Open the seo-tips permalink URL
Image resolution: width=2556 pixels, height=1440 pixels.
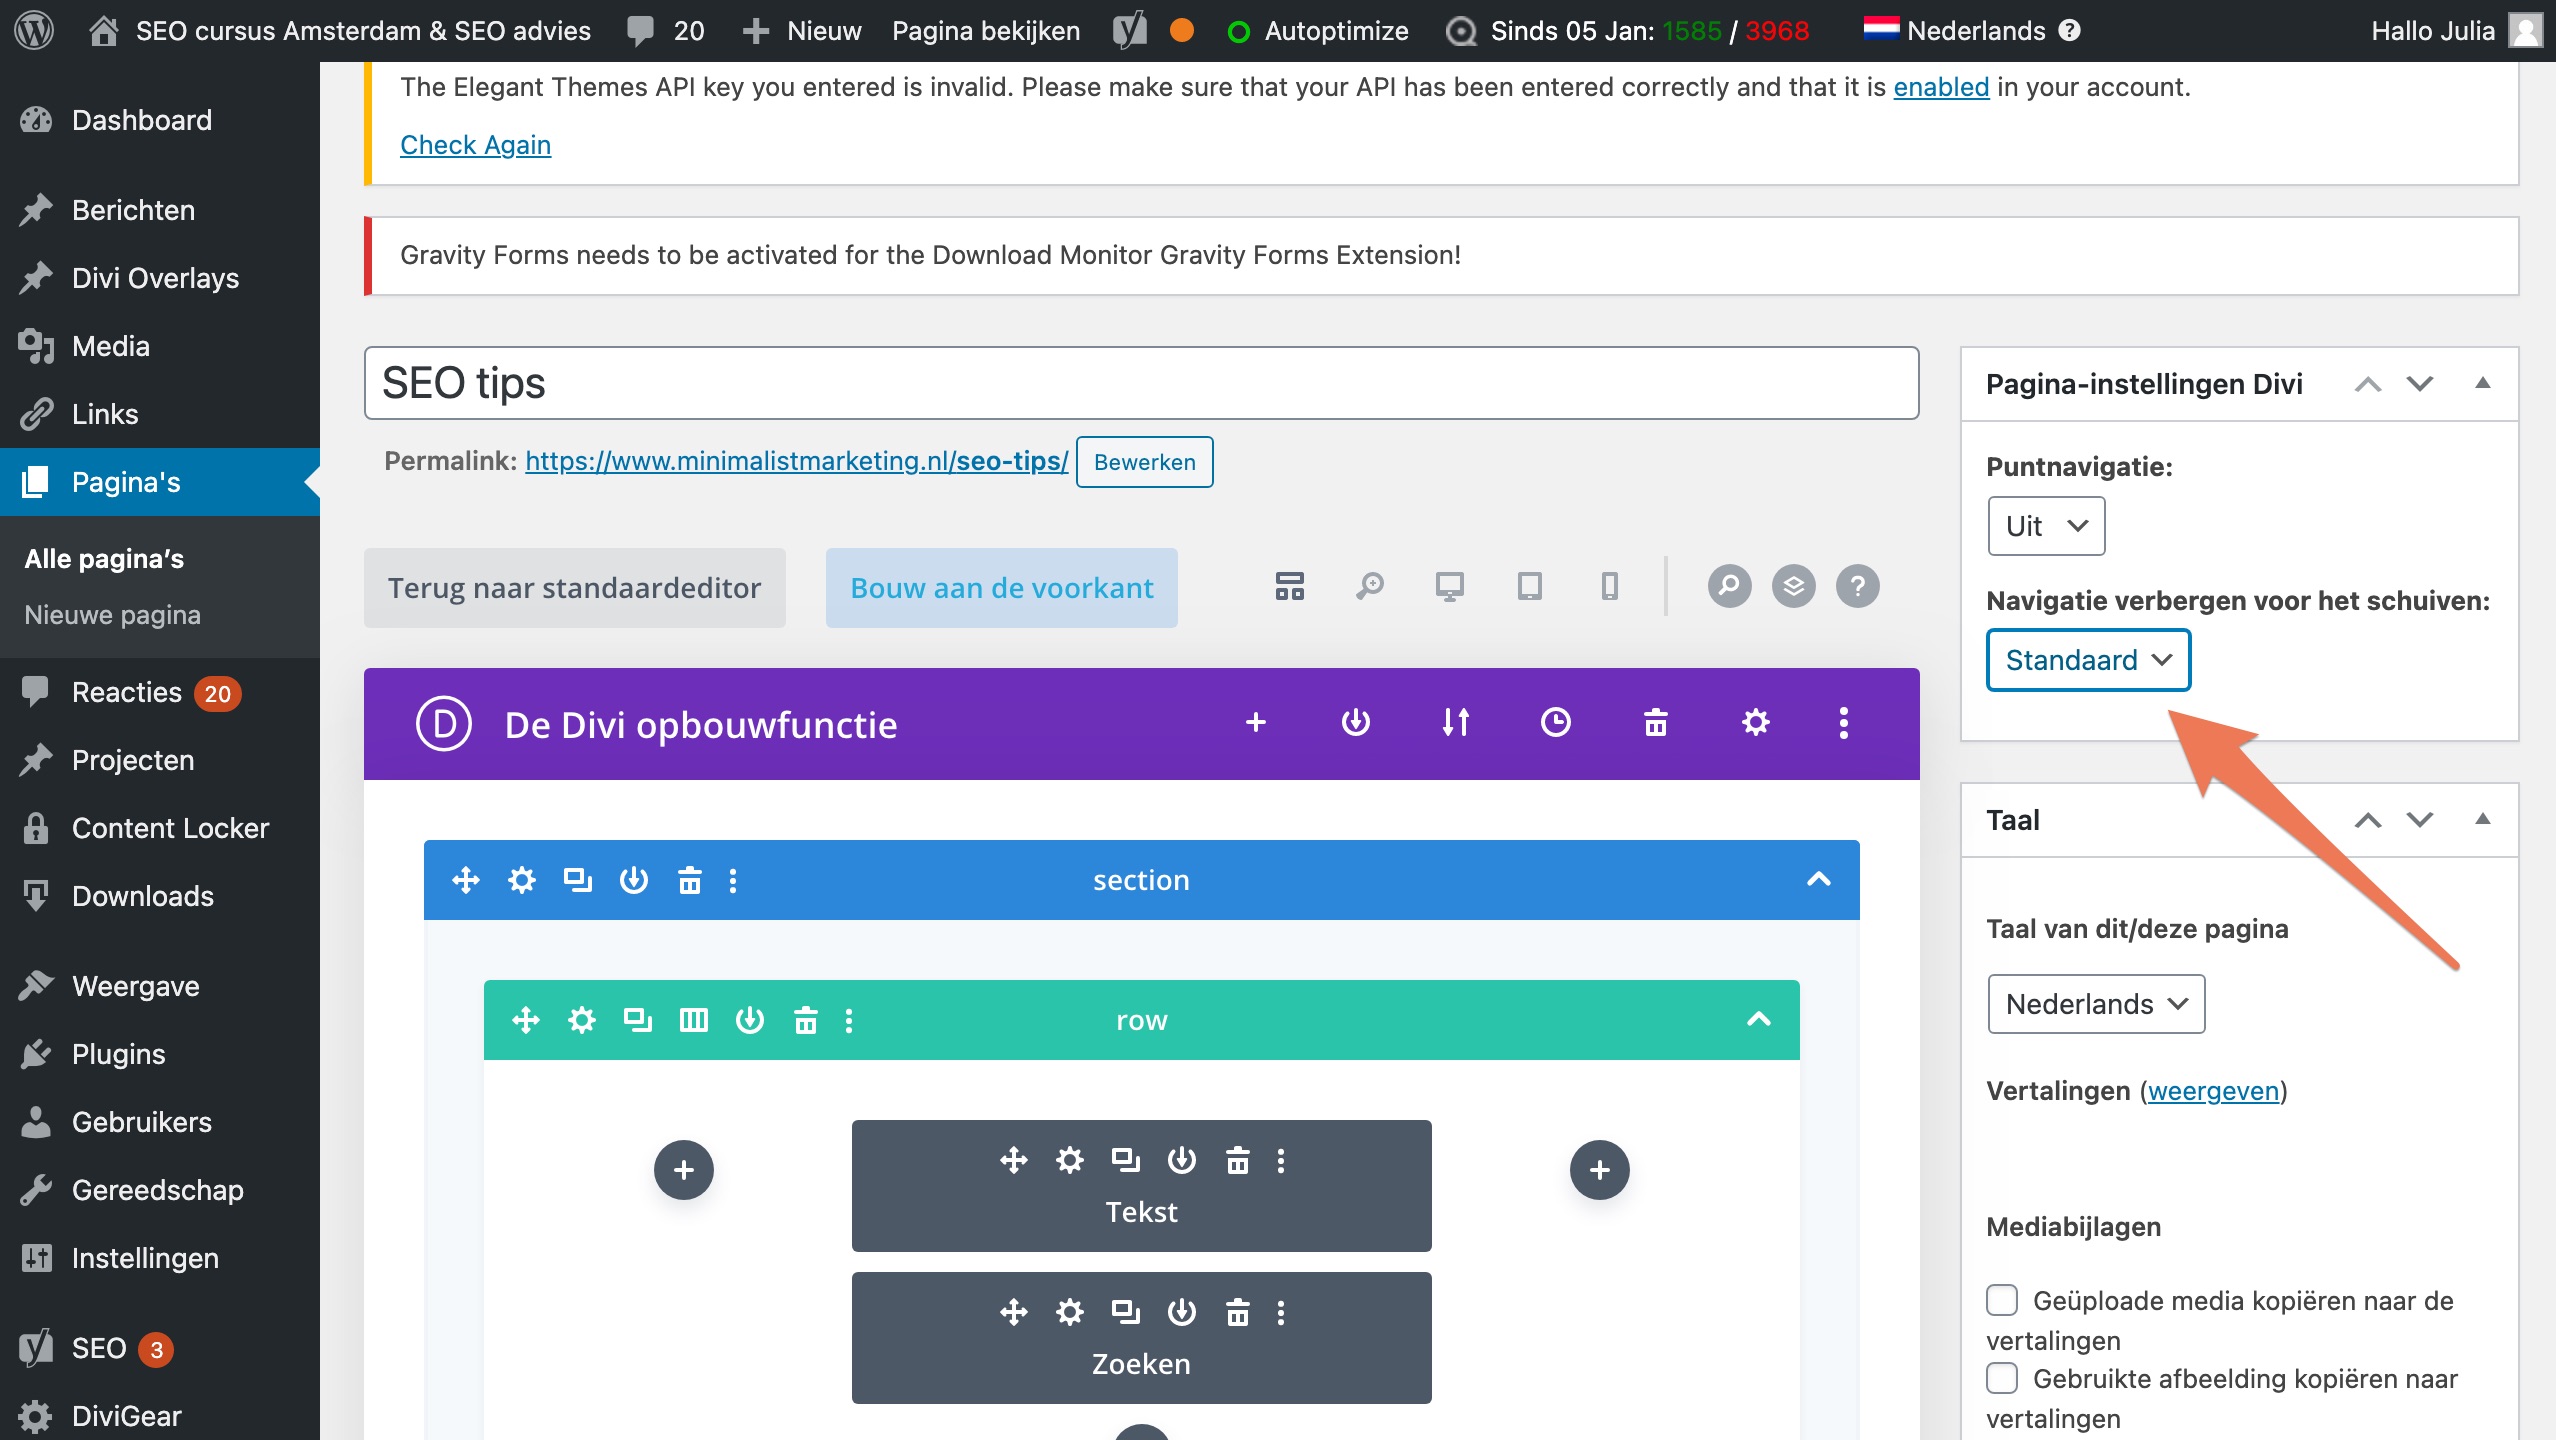point(796,461)
